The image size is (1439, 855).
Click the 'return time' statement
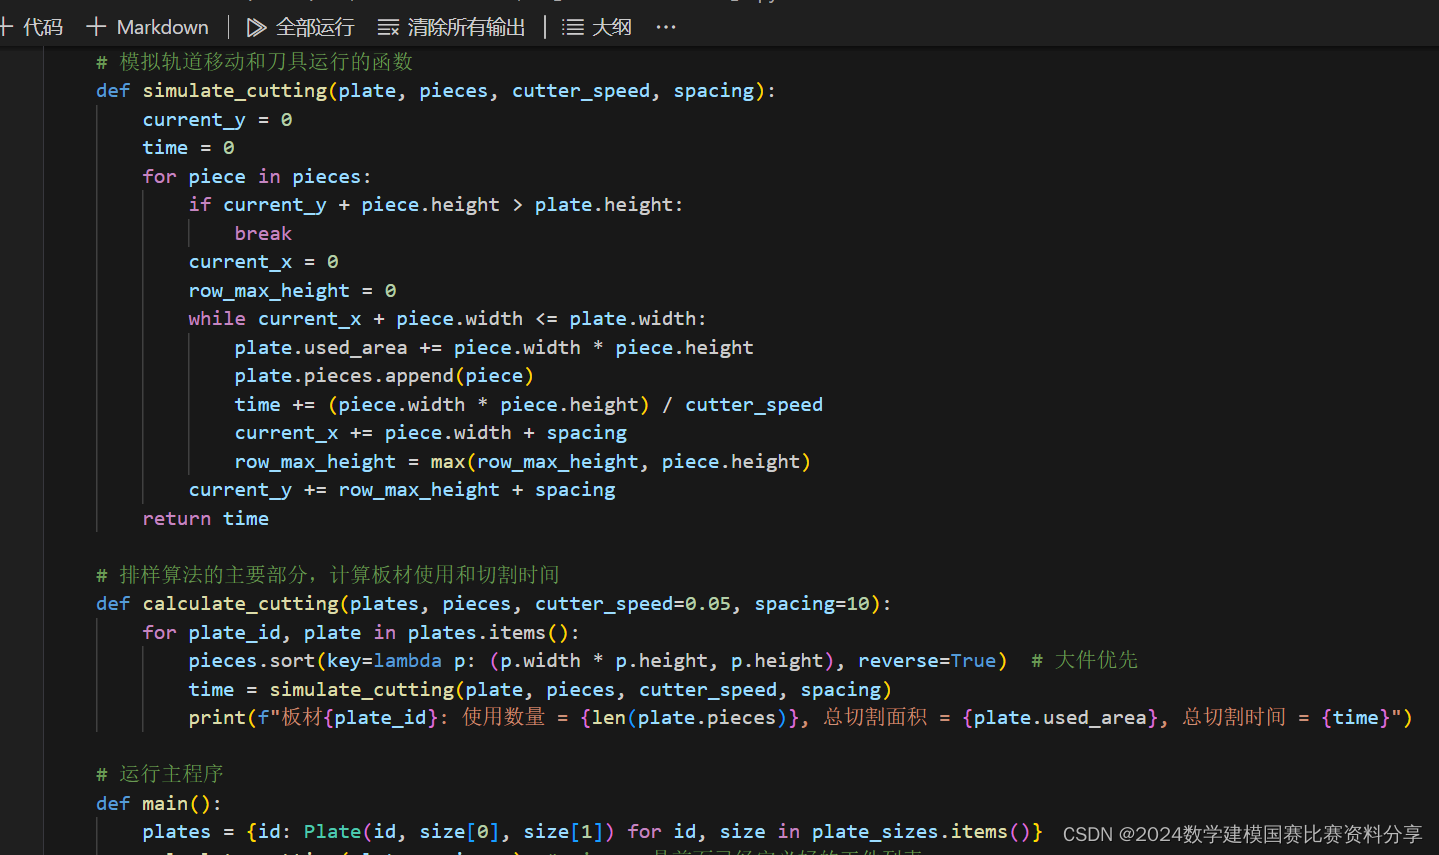point(205,519)
